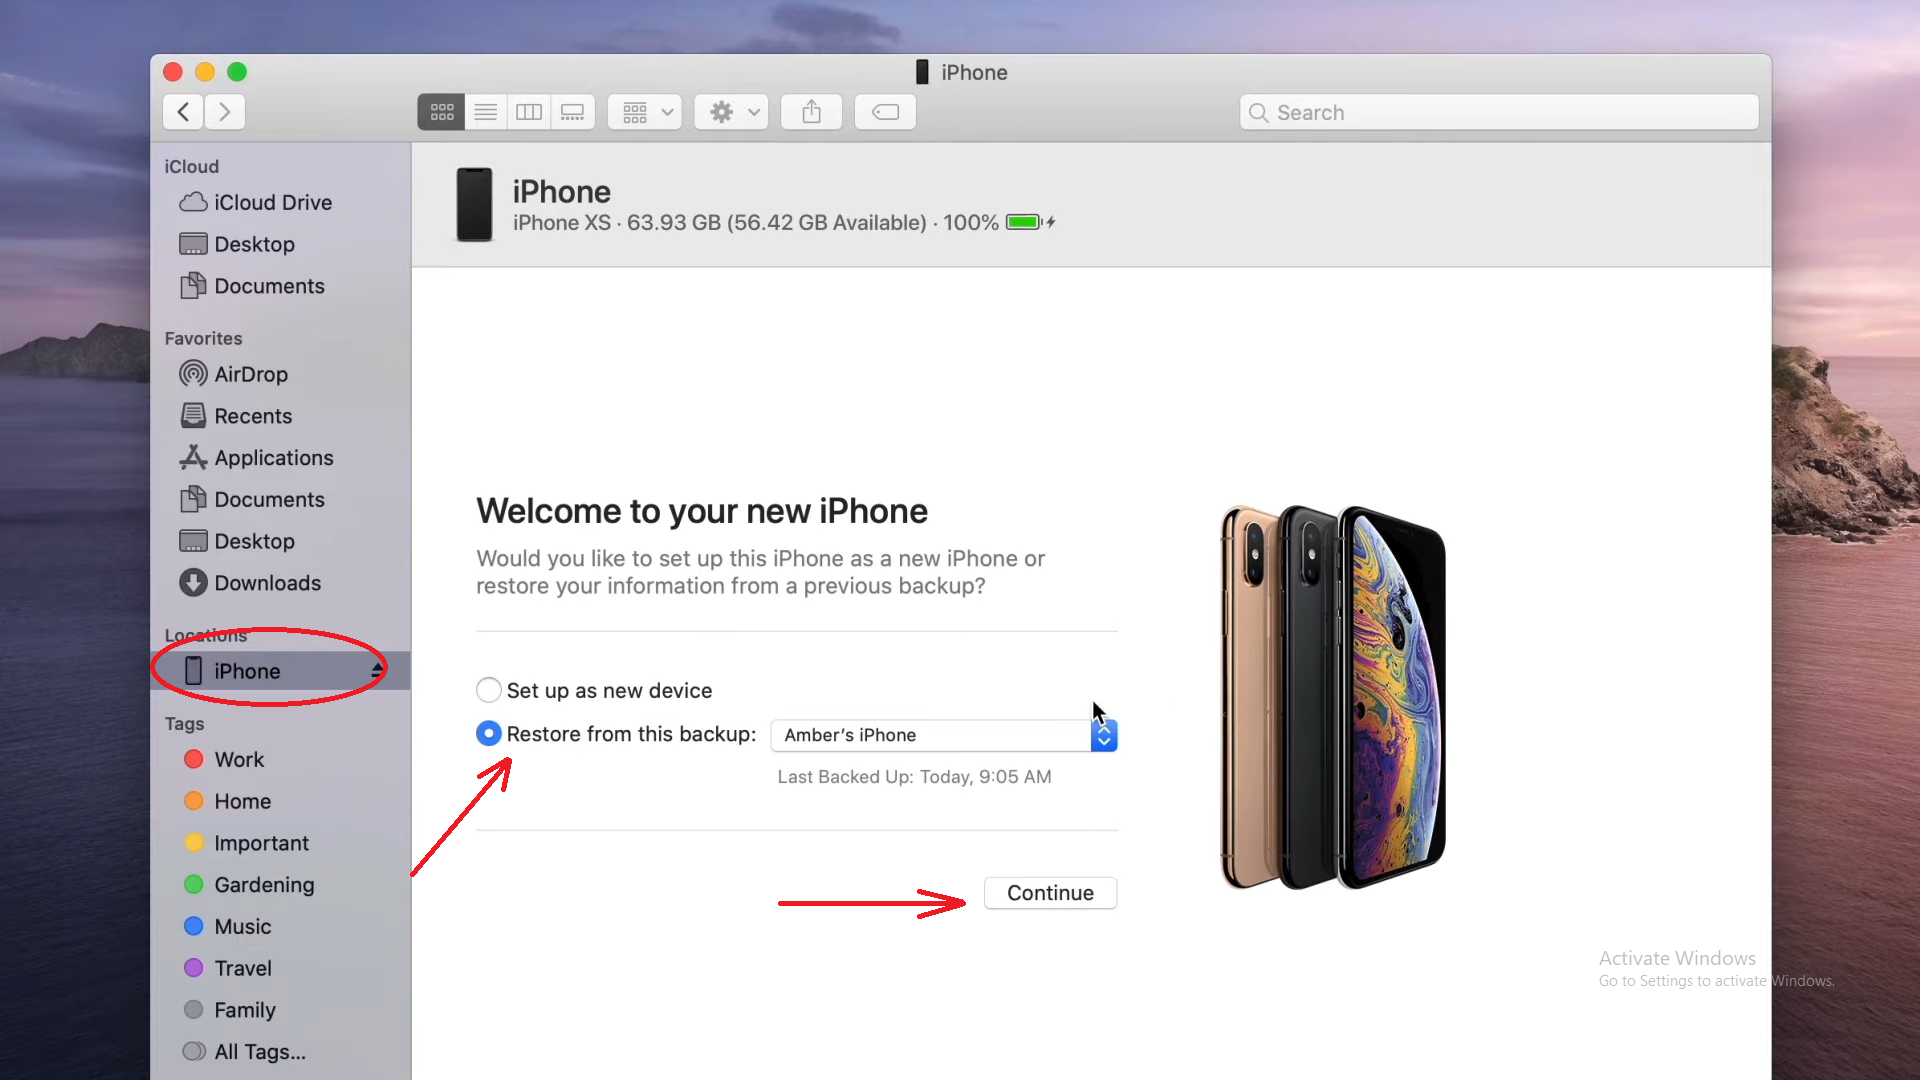
Task: Click the iPhone device icon in sidebar
Action: coord(193,671)
